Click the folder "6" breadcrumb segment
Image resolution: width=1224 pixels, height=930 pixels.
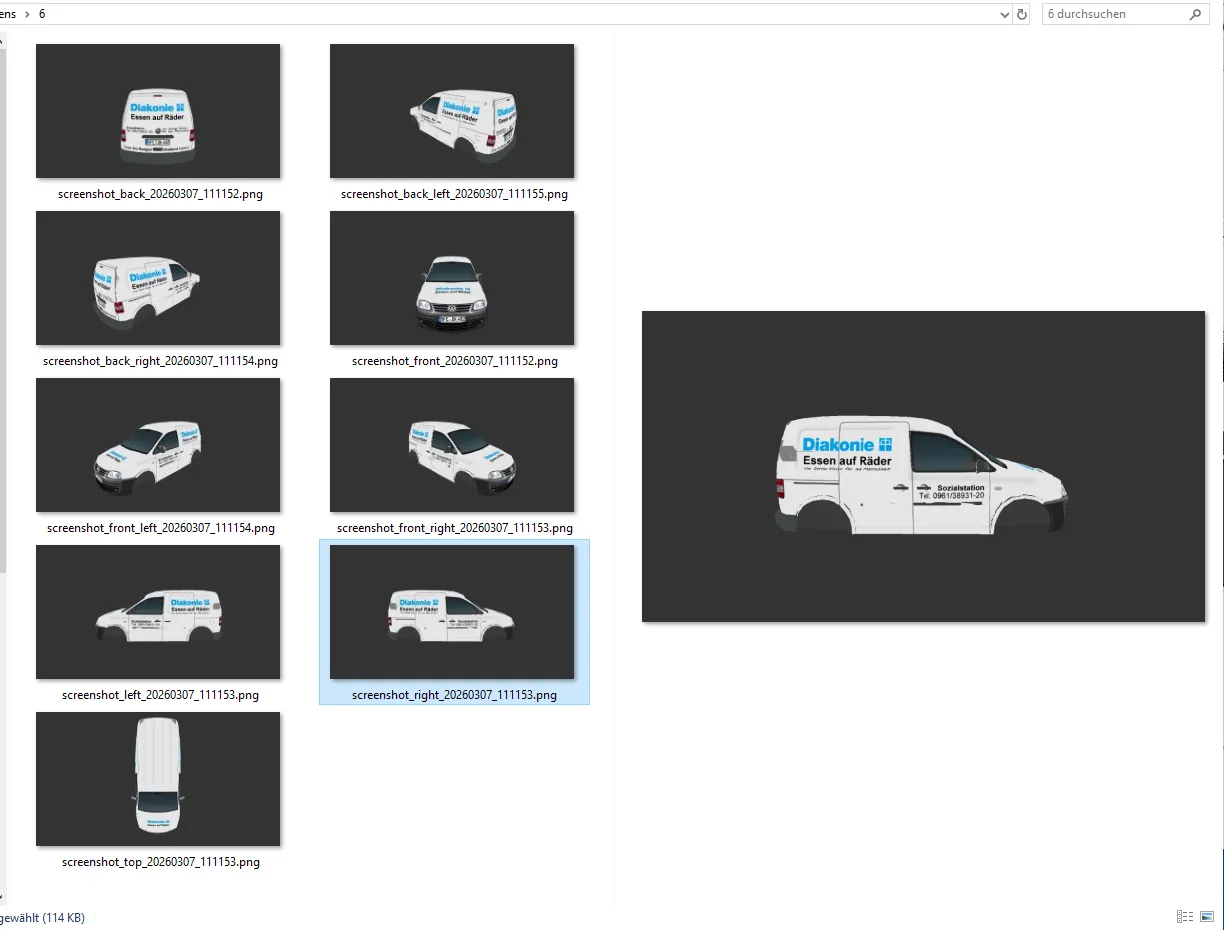(x=42, y=15)
